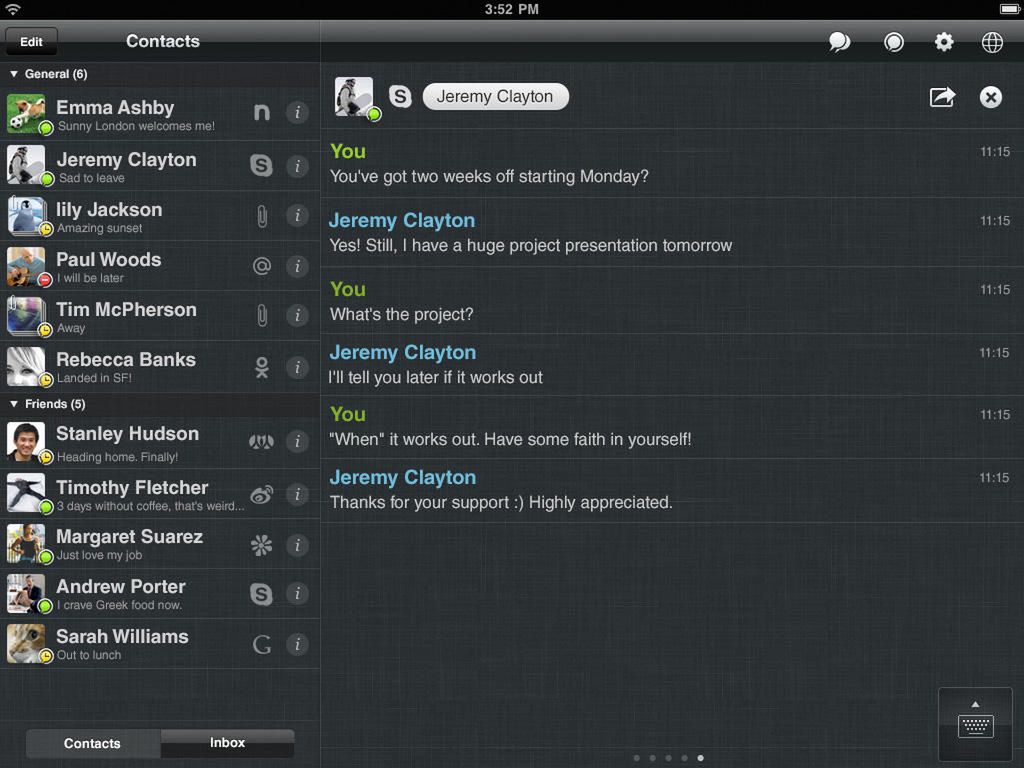The width and height of the screenshot is (1024, 768).
Task: Tap Odnoklassniki icon beside Rebecca Banks
Action: (x=262, y=367)
